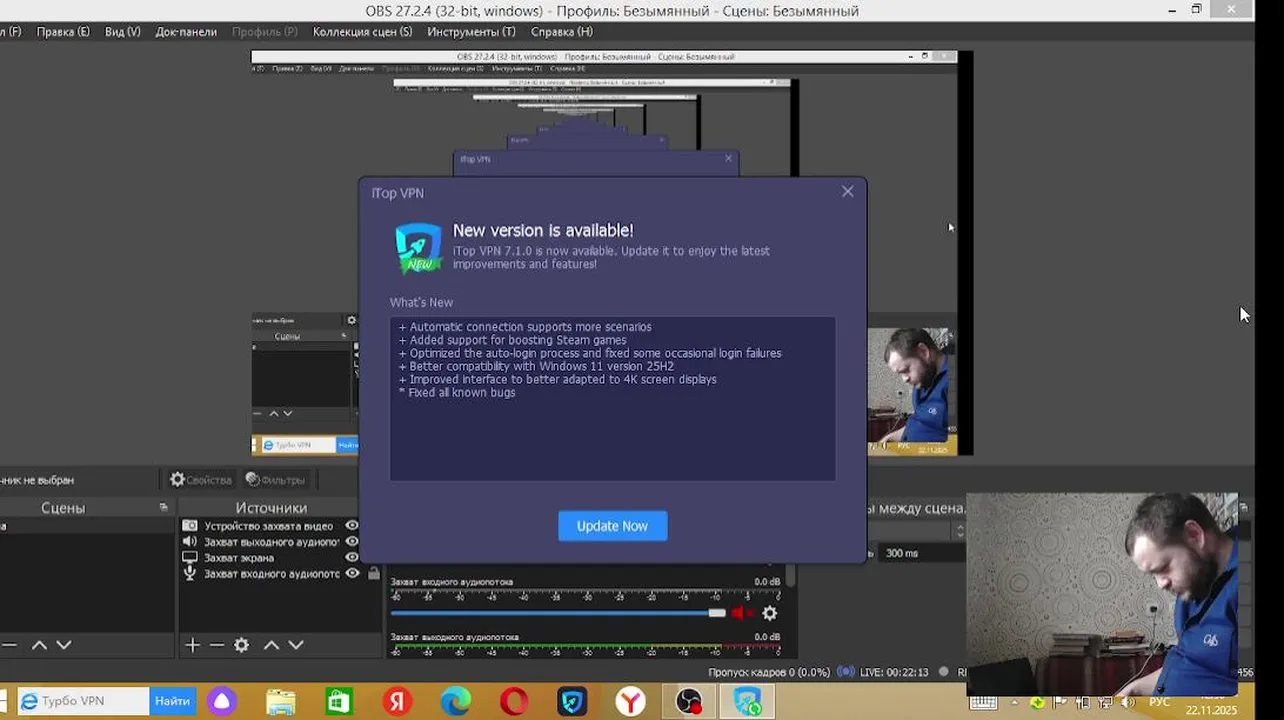Image resolution: width=1284 pixels, height=720 pixels.
Task: Launch Opera browser from the taskbar
Action: tap(514, 702)
